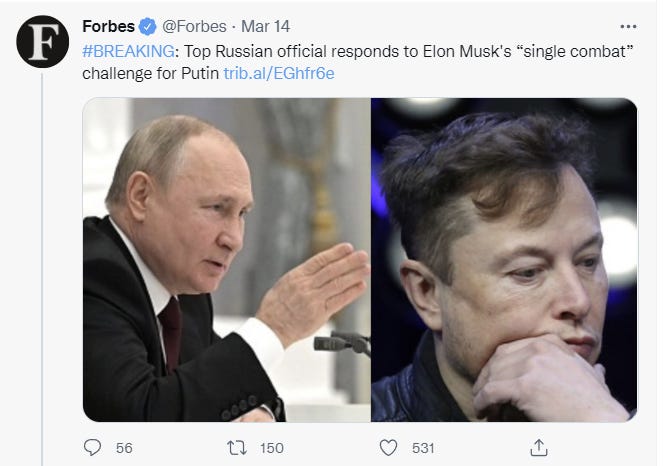The width and height of the screenshot is (665, 466).
Task: Open the three-dot more options menu
Action: click(628, 27)
